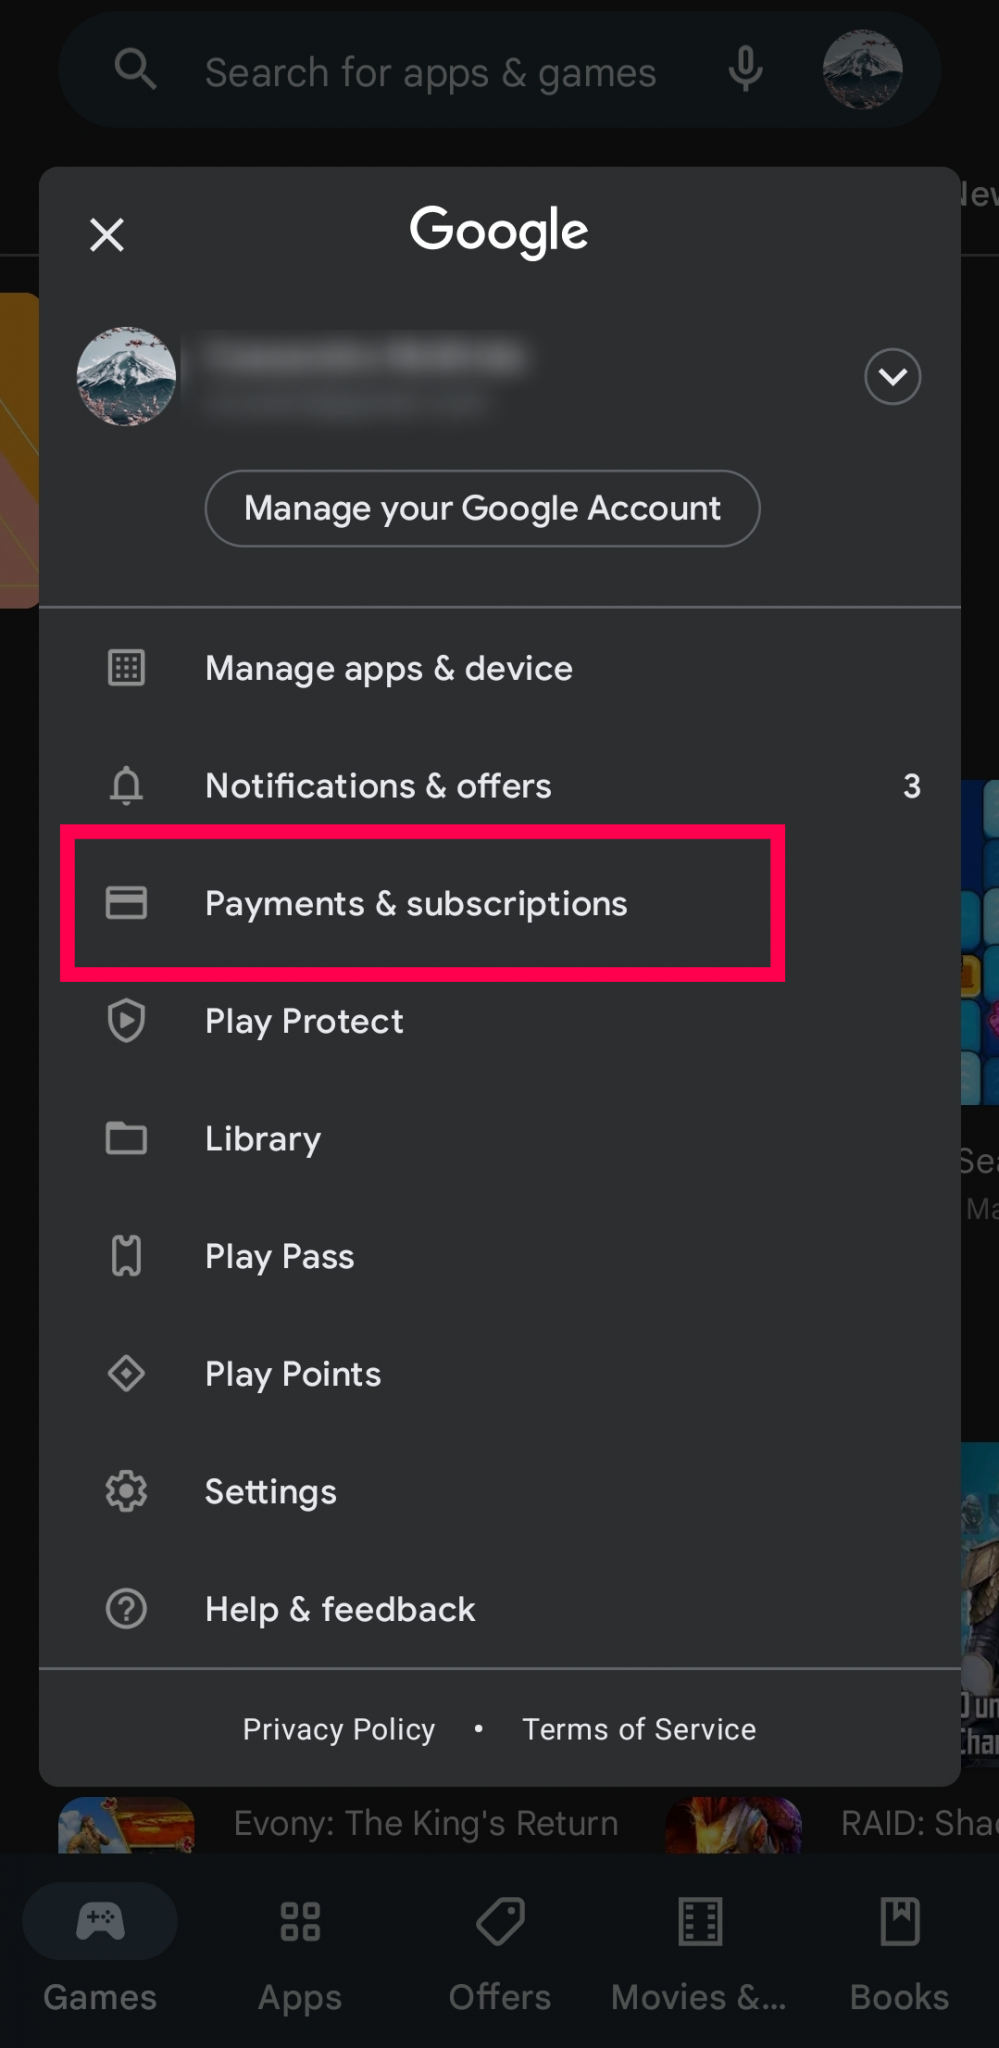Select the Play Points diamond icon
This screenshot has width=999, height=2048.
pyautogui.click(x=126, y=1373)
